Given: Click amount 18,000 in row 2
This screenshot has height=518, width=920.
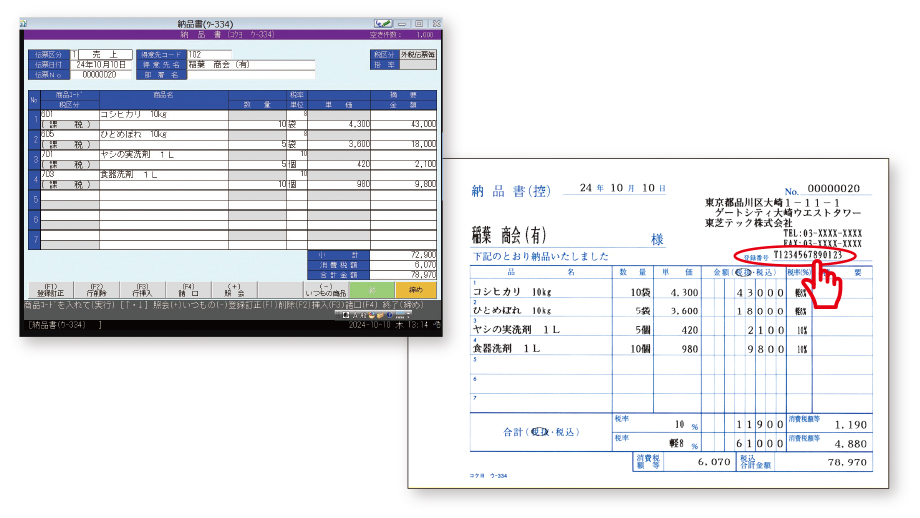Looking at the screenshot, I should (423, 144).
